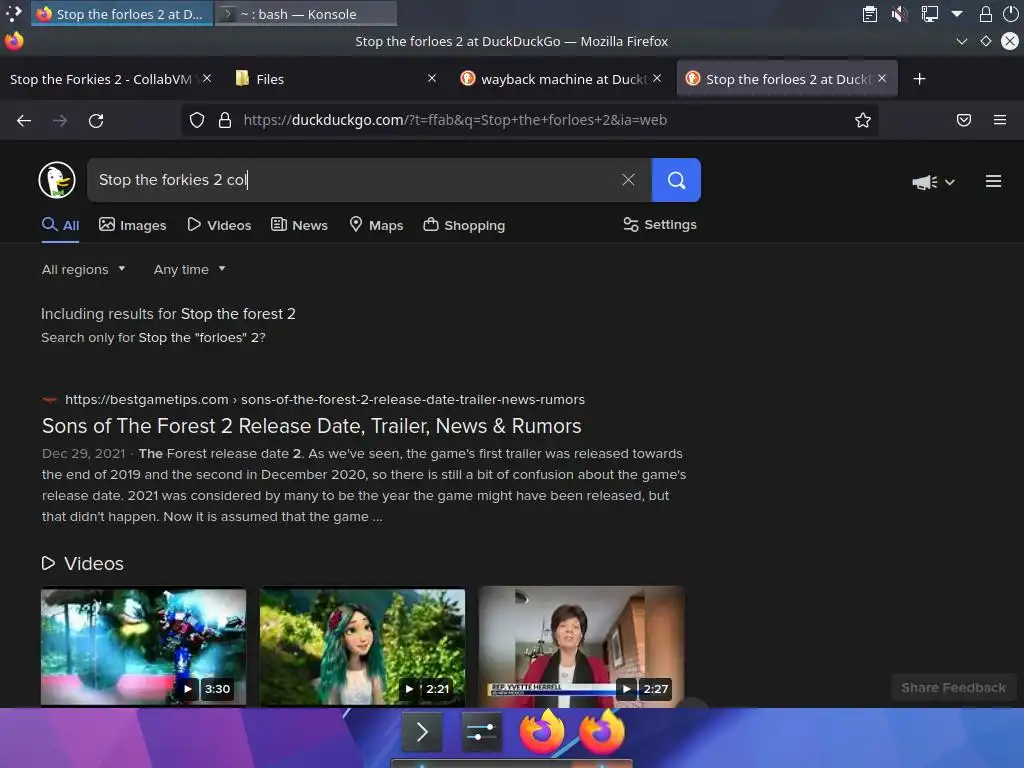Play the 3:30 video thumbnail

[x=144, y=646]
